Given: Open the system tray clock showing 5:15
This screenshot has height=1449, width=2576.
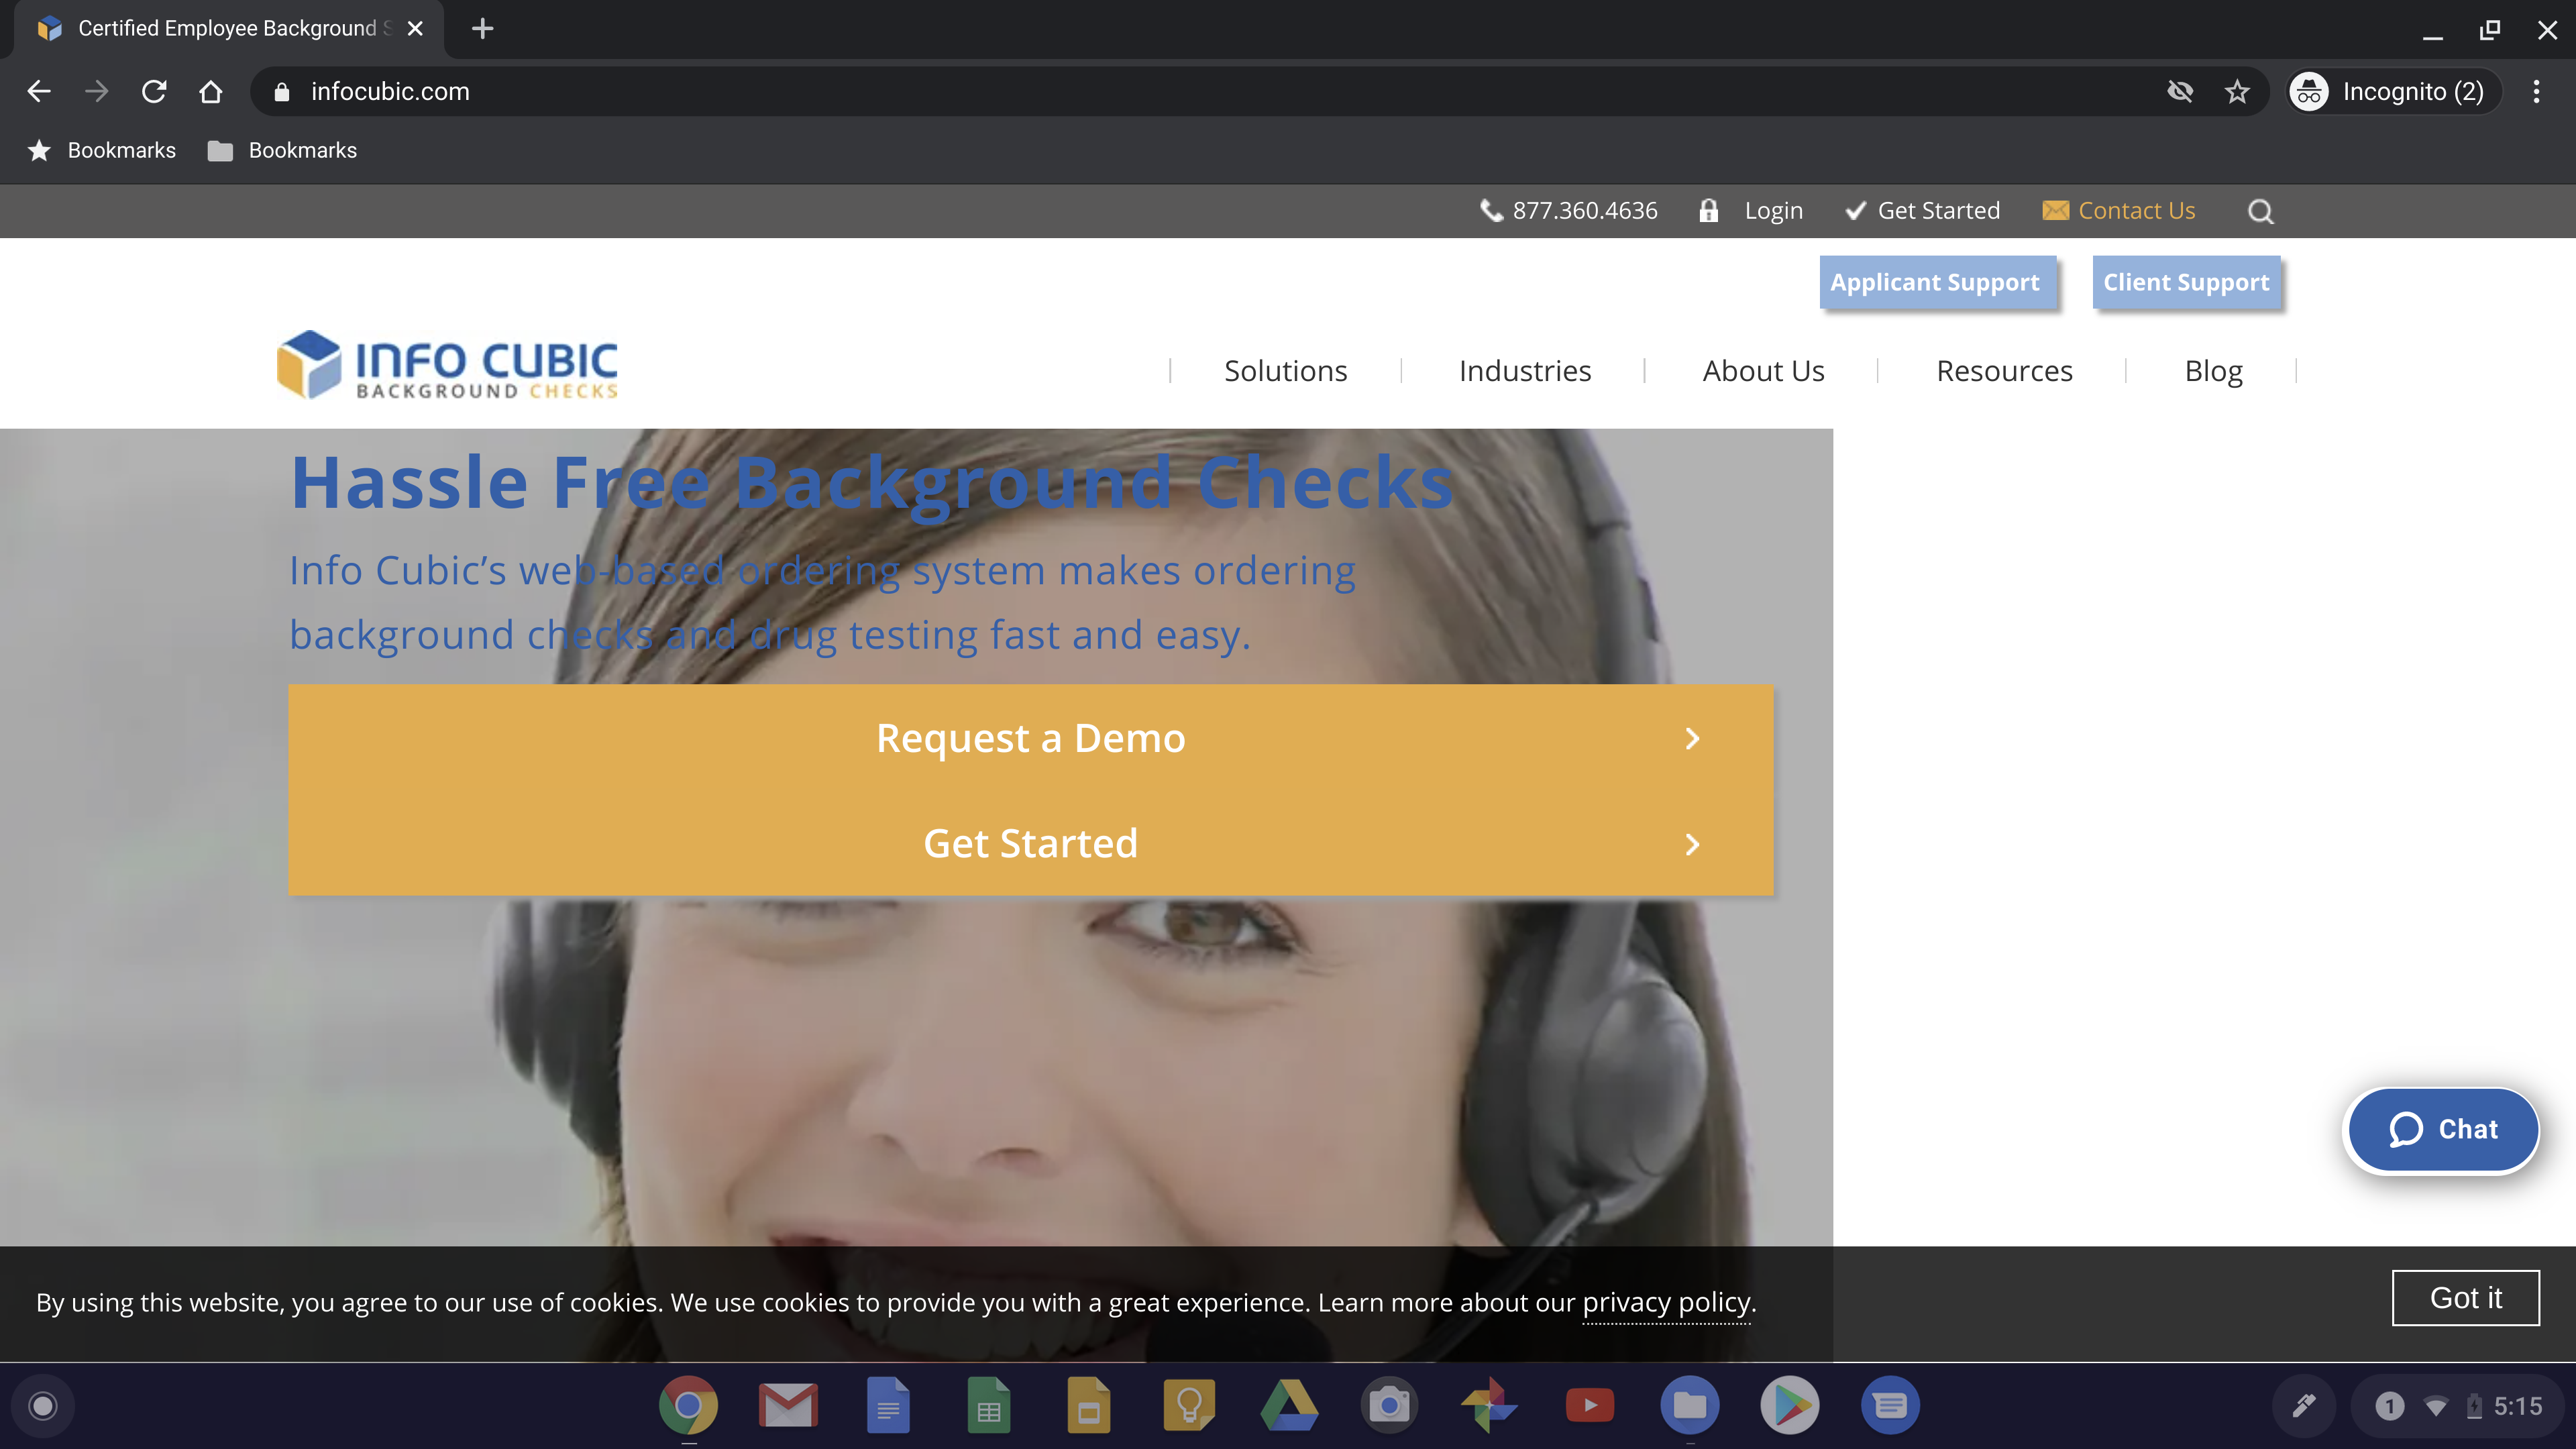Looking at the screenshot, I should 2517,1407.
